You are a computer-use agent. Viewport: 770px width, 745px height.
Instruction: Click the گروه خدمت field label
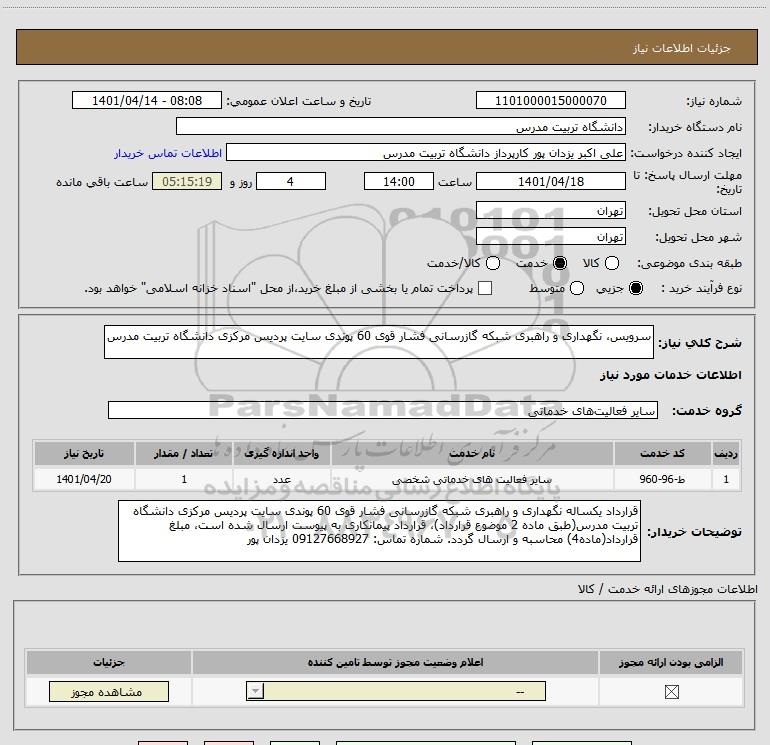[707, 411]
